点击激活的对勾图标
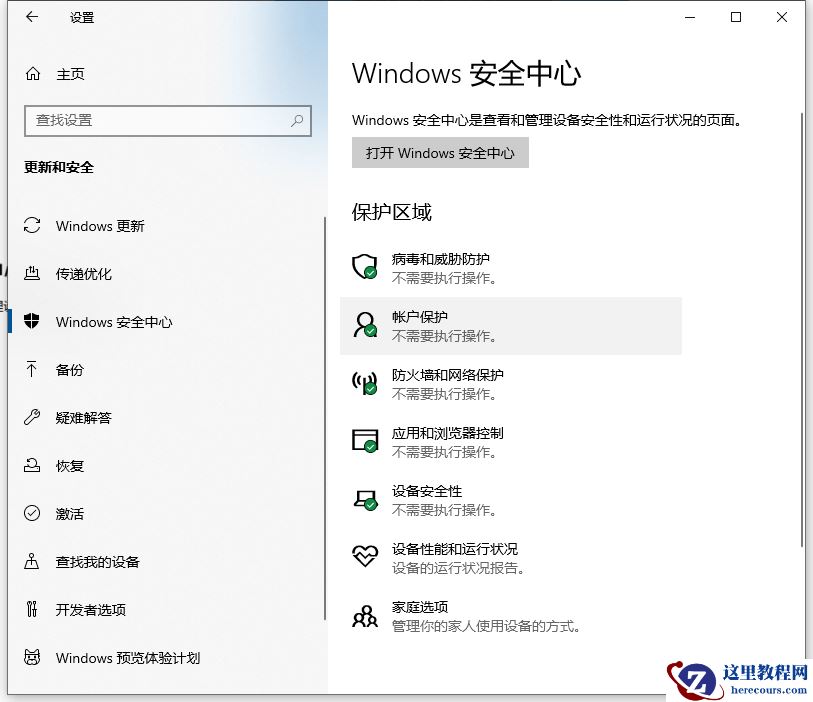Viewport: 813px width, 702px height. coord(30,514)
